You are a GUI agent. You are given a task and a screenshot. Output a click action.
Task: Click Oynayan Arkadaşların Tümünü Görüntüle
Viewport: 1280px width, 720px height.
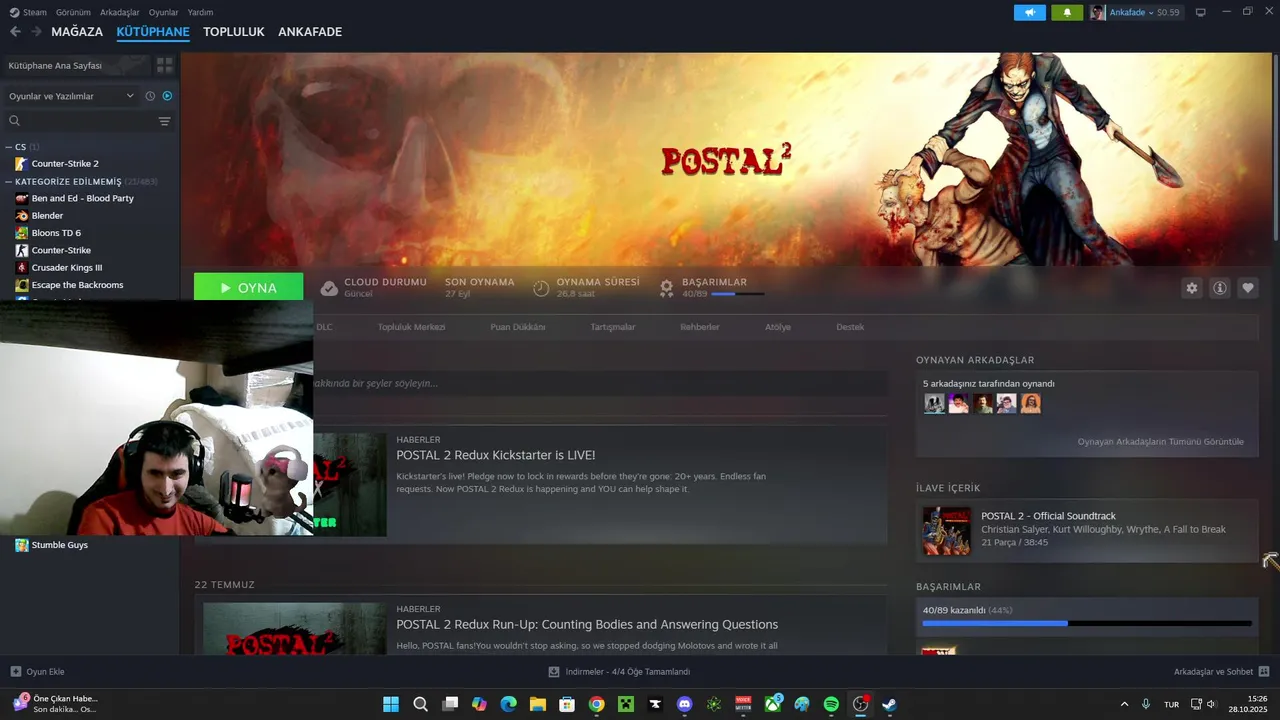click(x=1161, y=441)
